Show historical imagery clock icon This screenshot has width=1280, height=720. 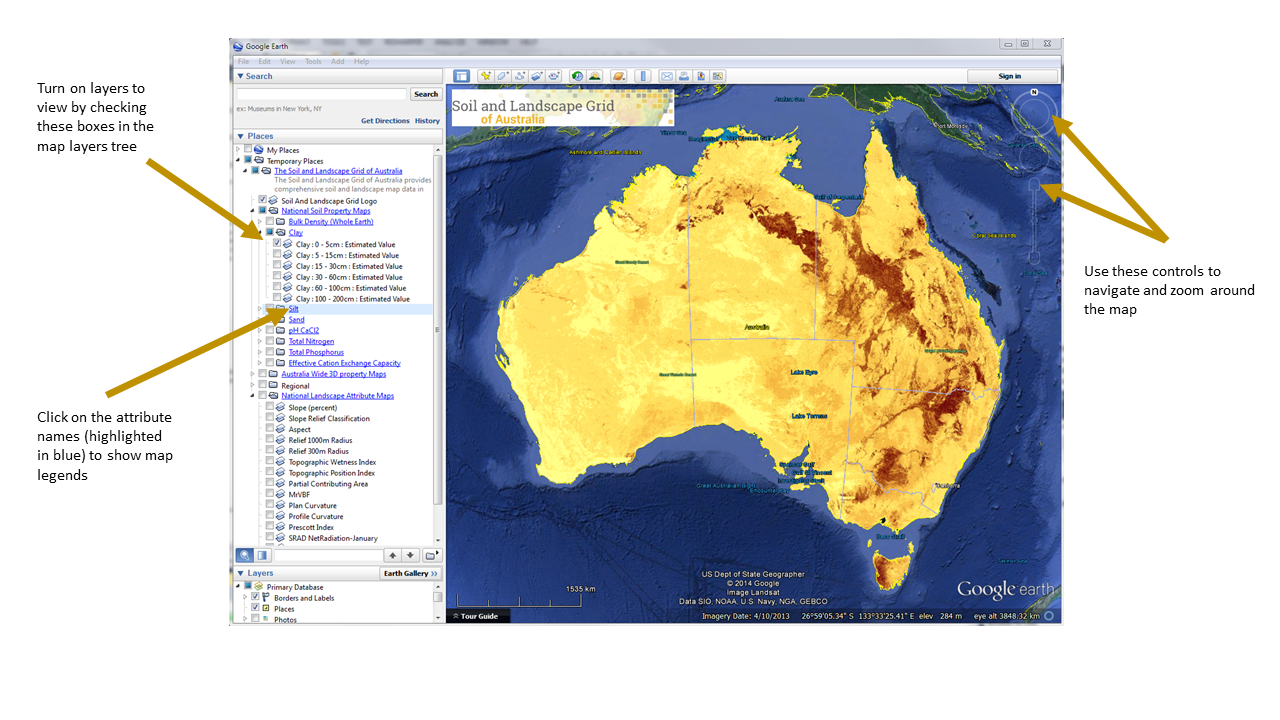(x=578, y=76)
